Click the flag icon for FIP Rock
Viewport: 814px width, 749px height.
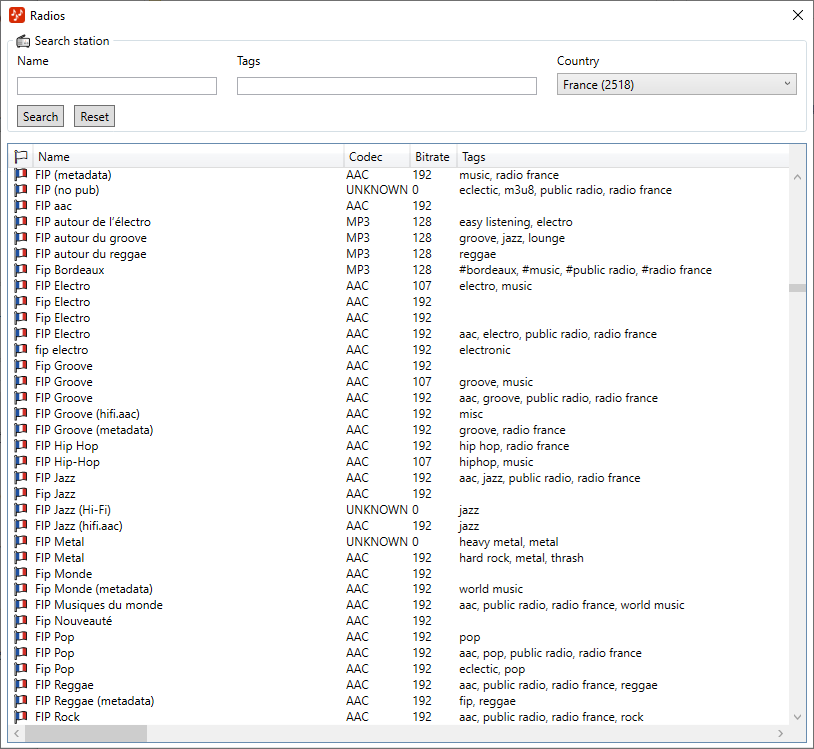point(21,717)
